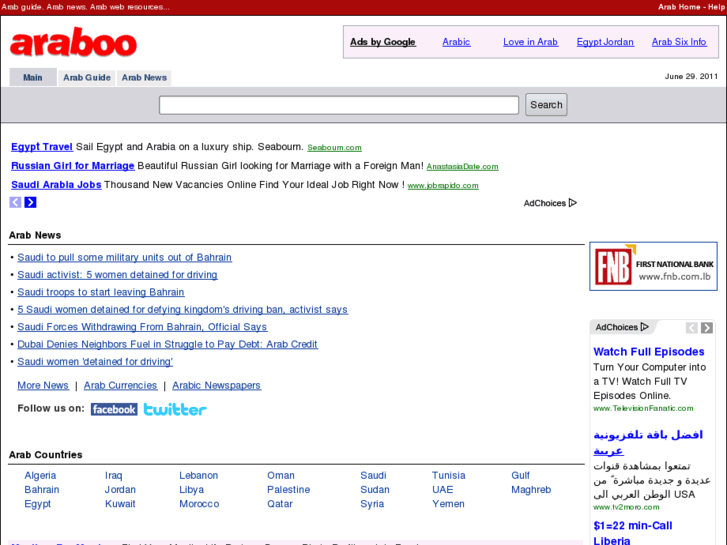Open "Saudi women 'detained for driving'" story
The height and width of the screenshot is (545, 727).
click(95, 361)
